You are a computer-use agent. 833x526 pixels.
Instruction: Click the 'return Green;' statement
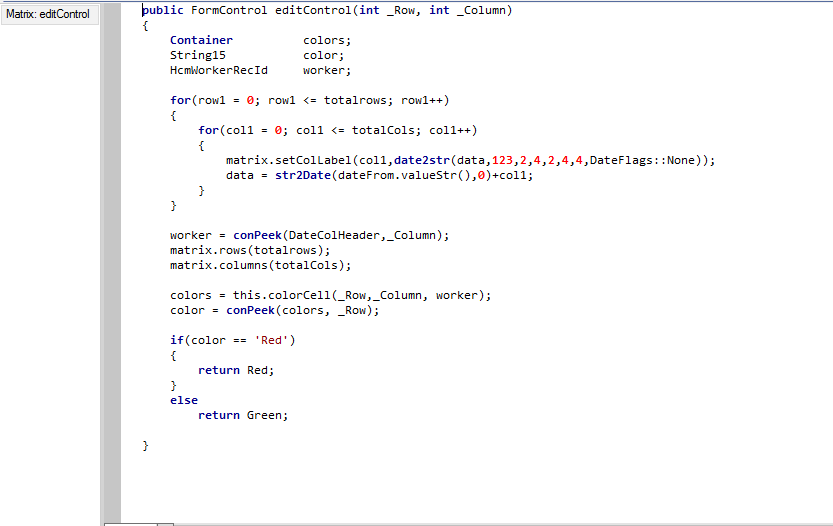243,415
